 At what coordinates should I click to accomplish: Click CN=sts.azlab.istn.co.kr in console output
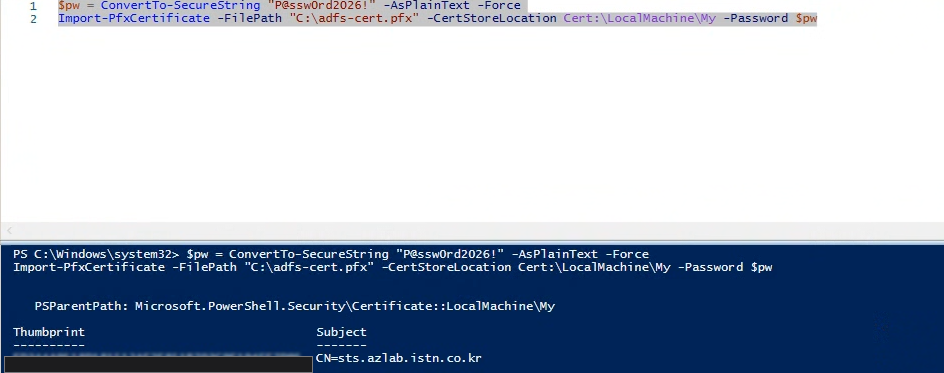point(399,359)
